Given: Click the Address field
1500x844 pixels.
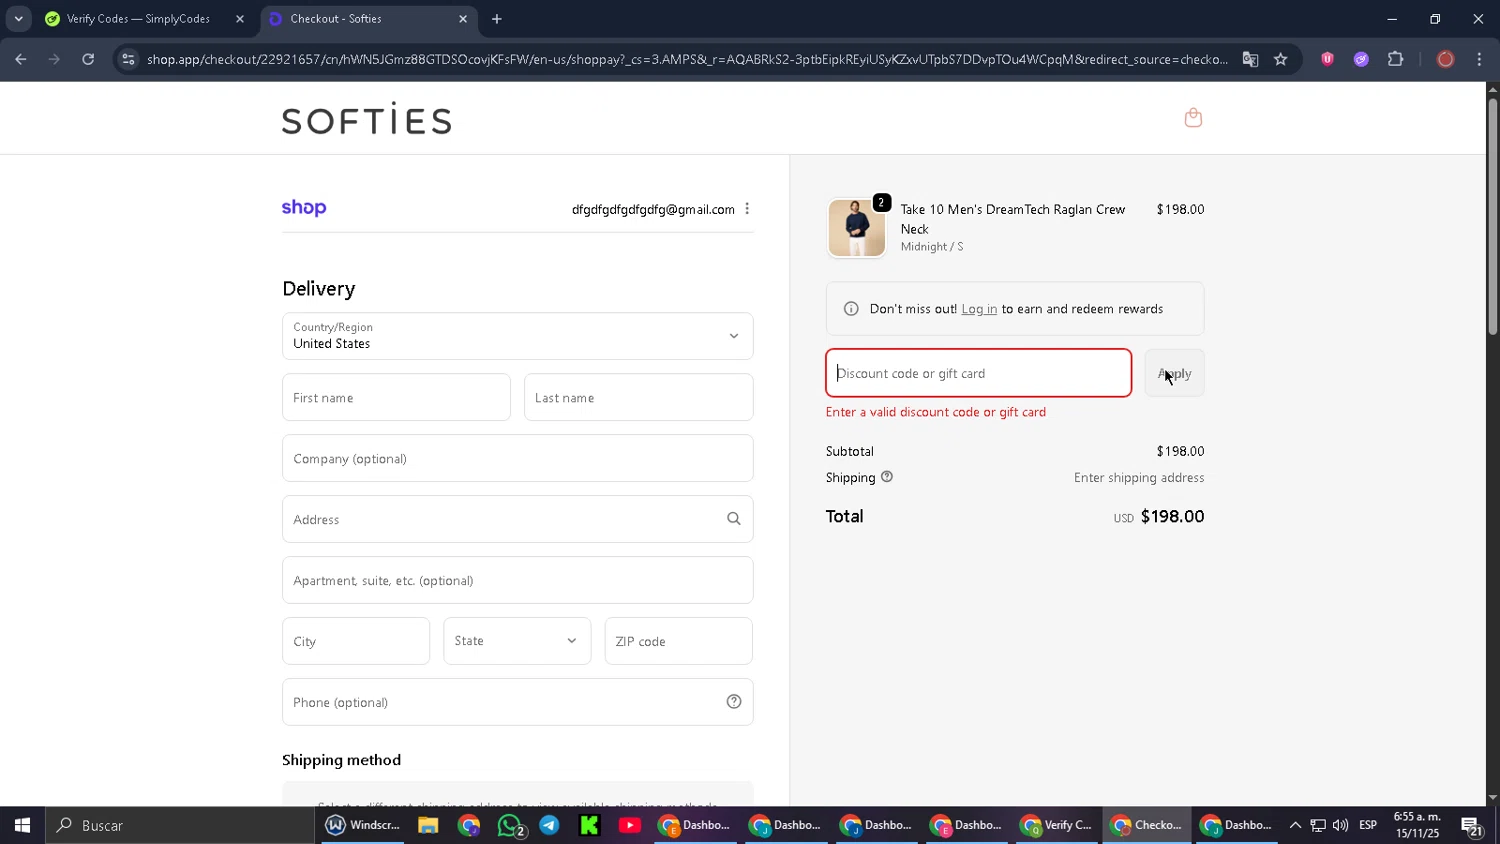Looking at the screenshot, I should click(518, 519).
